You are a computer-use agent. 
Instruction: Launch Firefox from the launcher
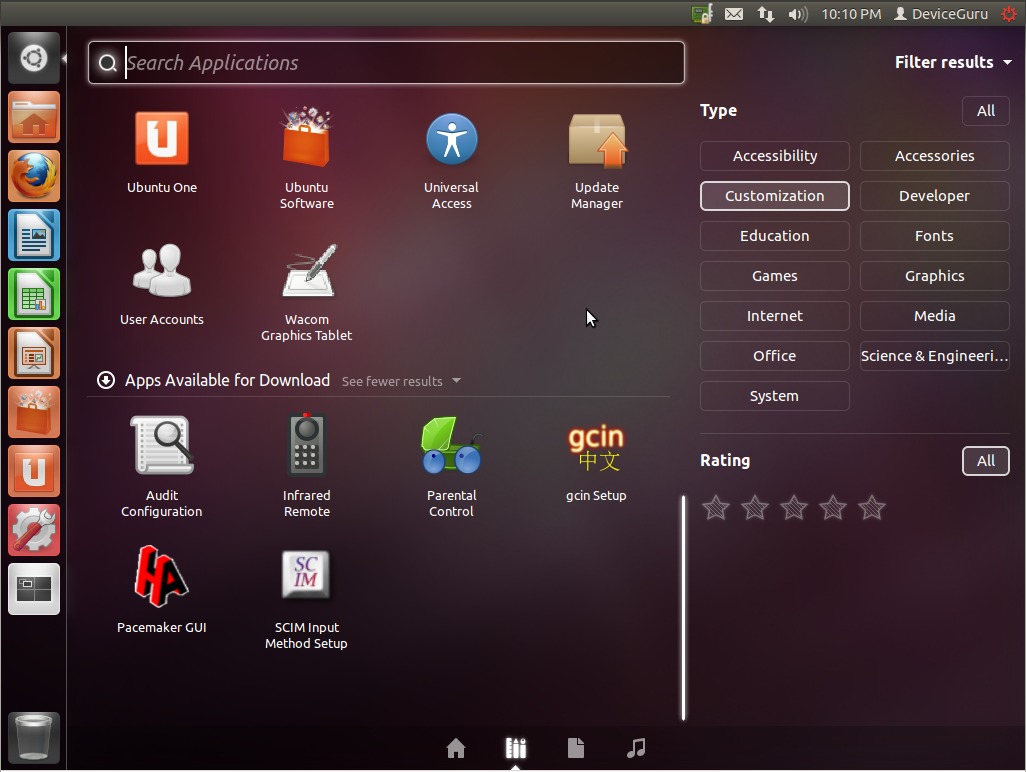tap(34, 176)
